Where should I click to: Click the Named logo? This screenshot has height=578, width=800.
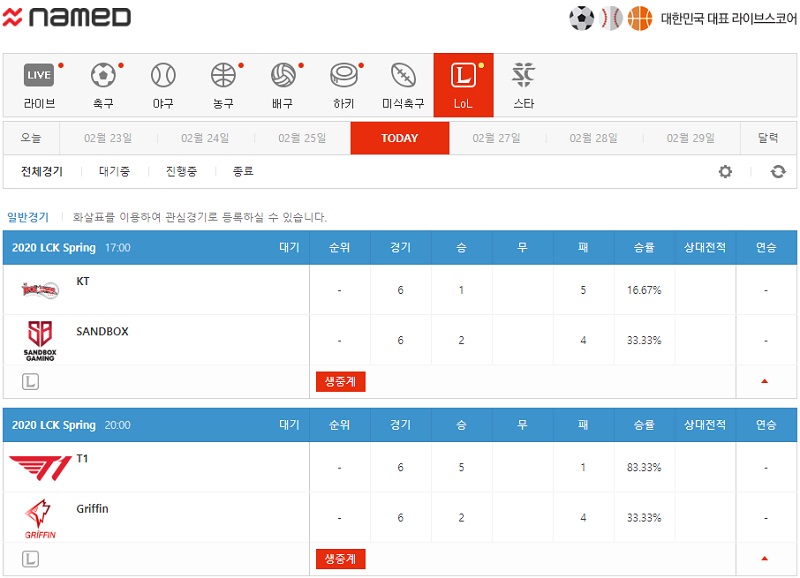[67, 17]
